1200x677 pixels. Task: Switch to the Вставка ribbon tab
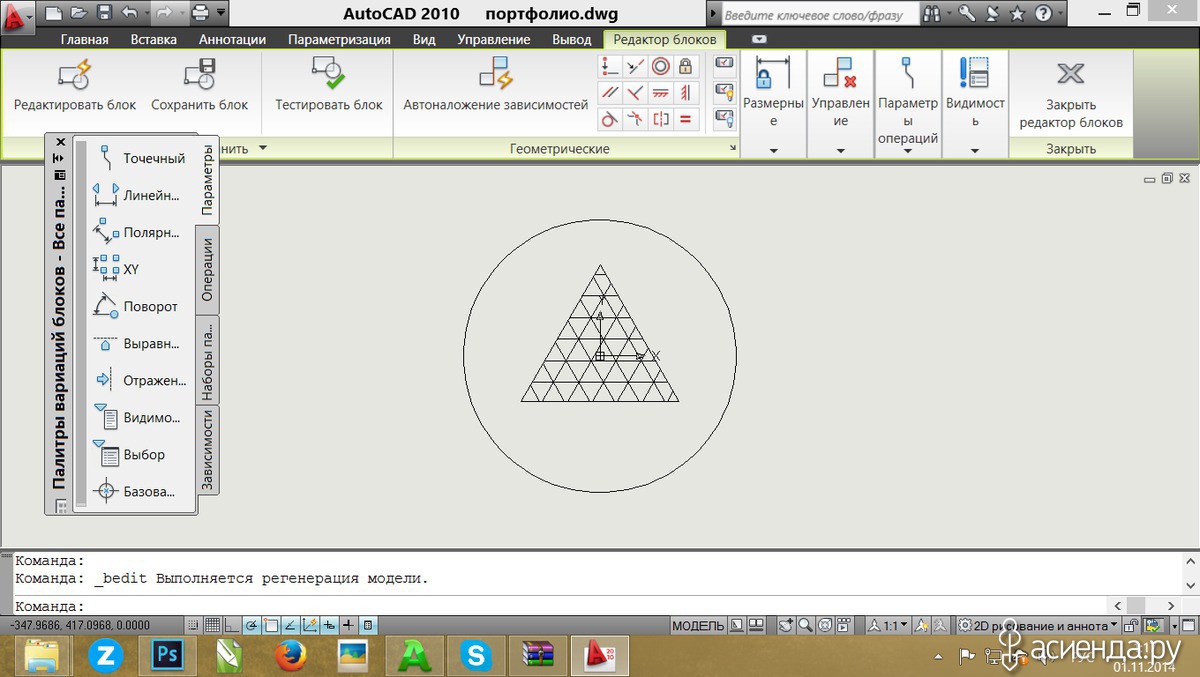(154, 39)
